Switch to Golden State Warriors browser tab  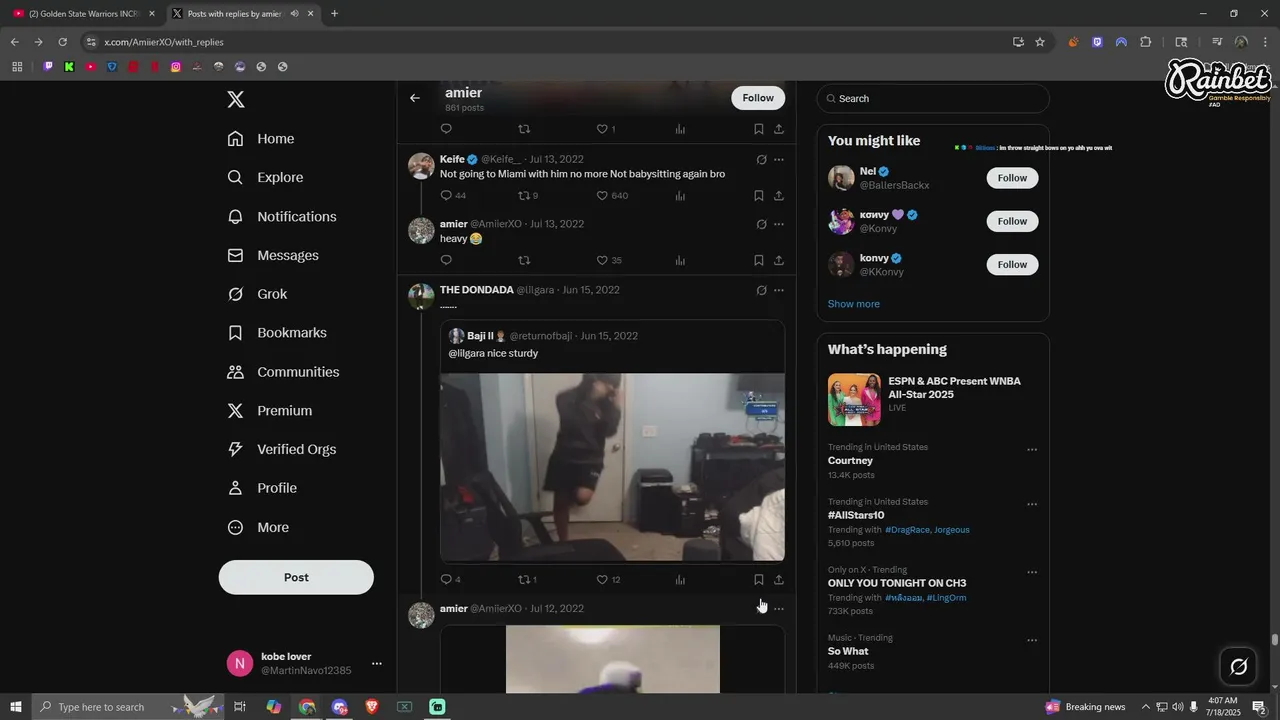tap(84, 14)
